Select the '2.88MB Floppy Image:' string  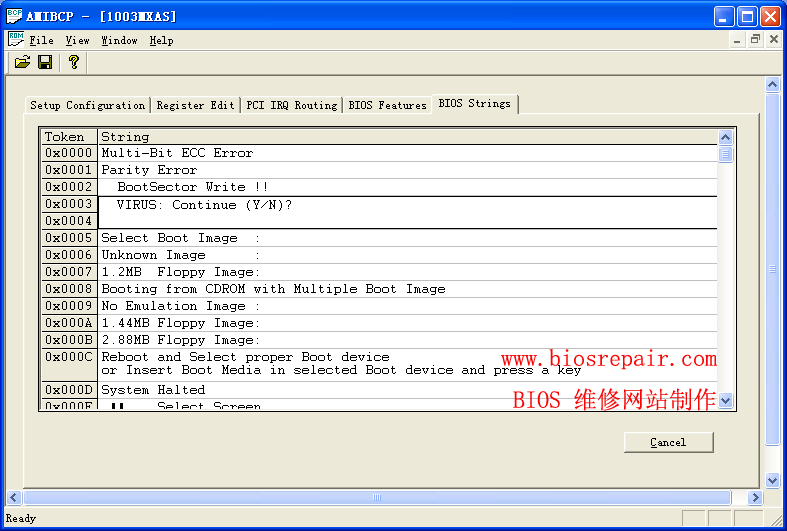point(181,340)
